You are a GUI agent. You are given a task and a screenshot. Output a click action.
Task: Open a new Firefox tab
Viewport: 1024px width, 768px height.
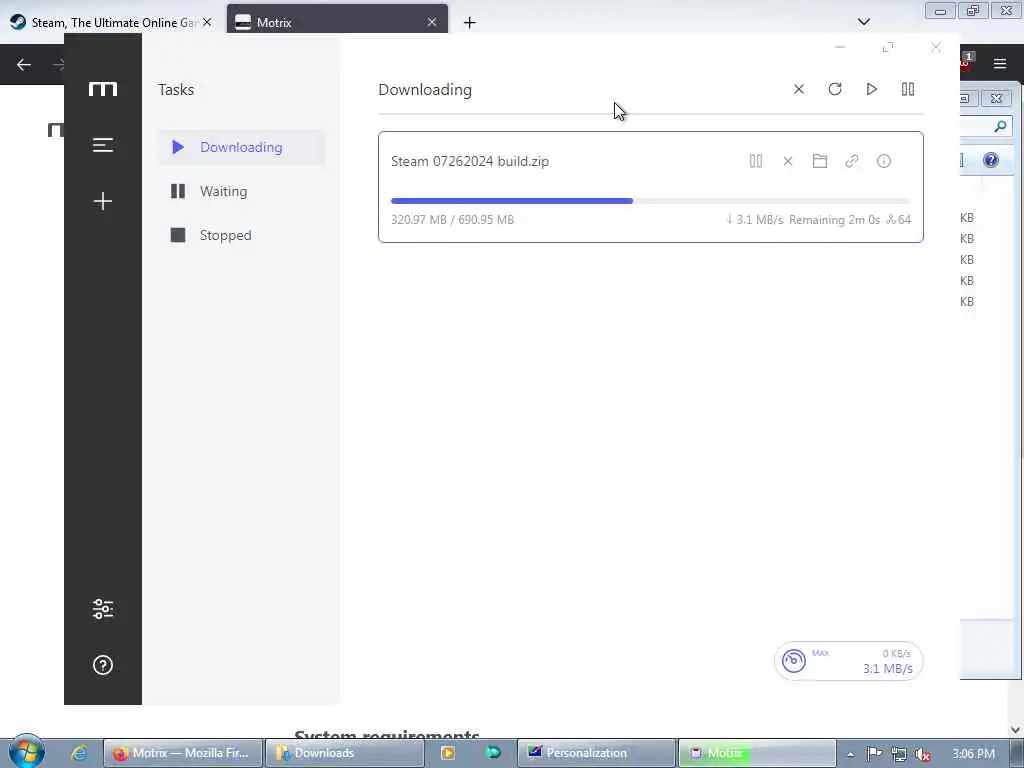pos(469,23)
